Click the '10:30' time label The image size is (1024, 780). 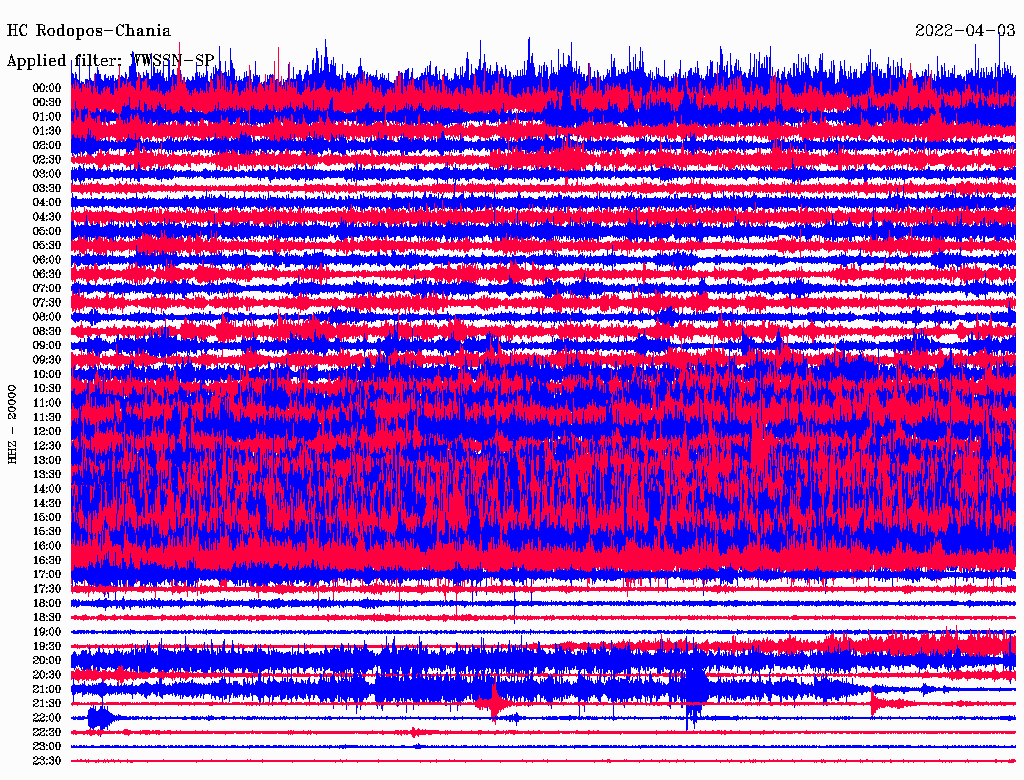[x=47, y=389]
